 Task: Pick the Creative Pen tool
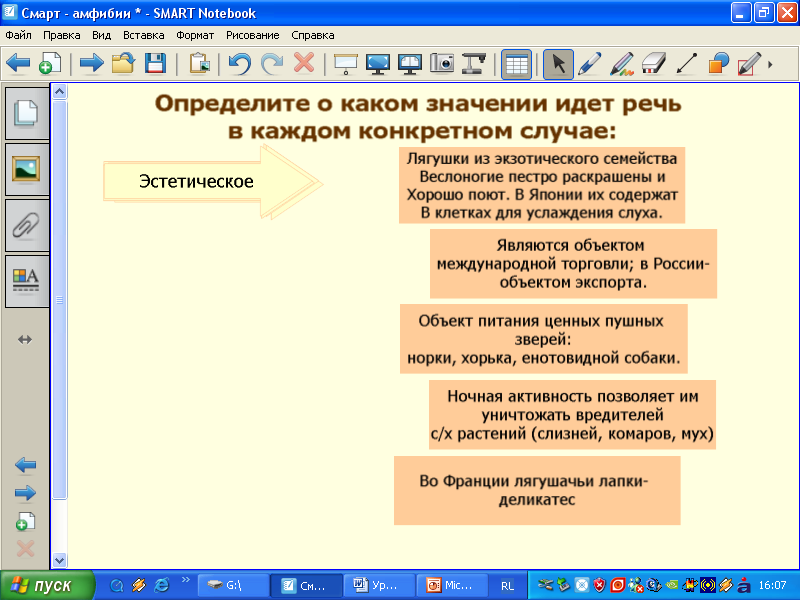tap(622, 64)
